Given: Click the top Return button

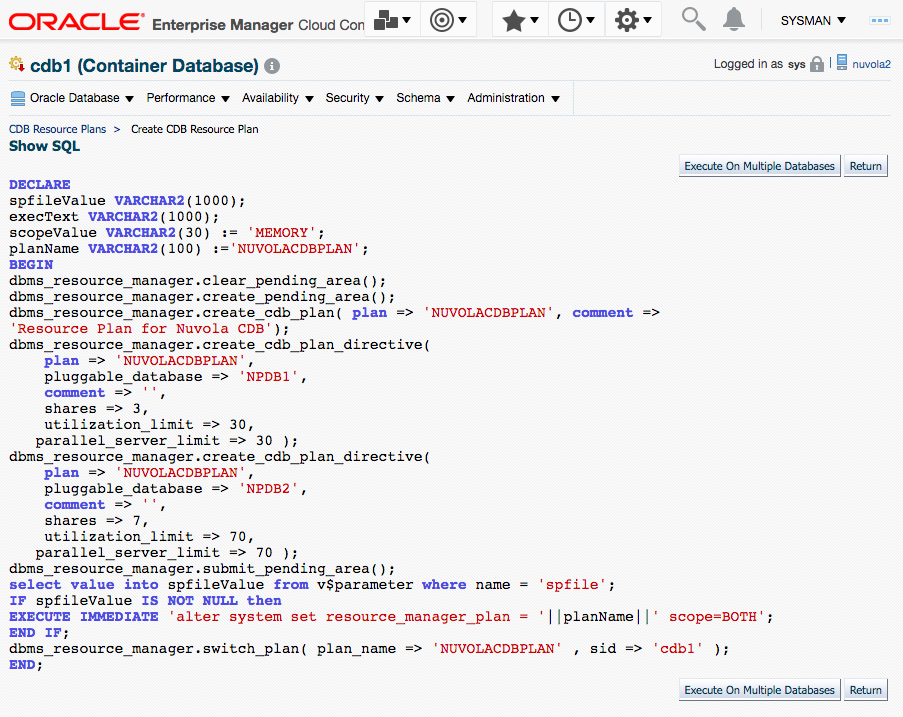Looking at the screenshot, I should click(x=865, y=166).
